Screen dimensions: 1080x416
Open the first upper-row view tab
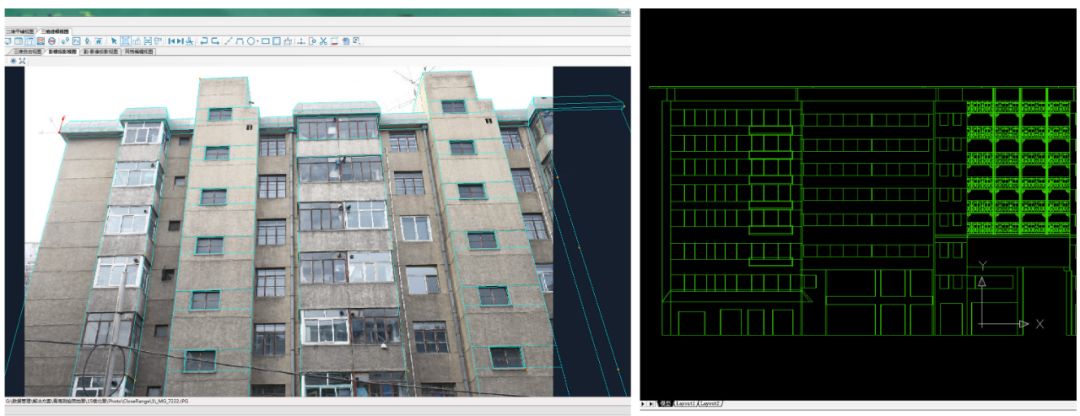(x=20, y=31)
